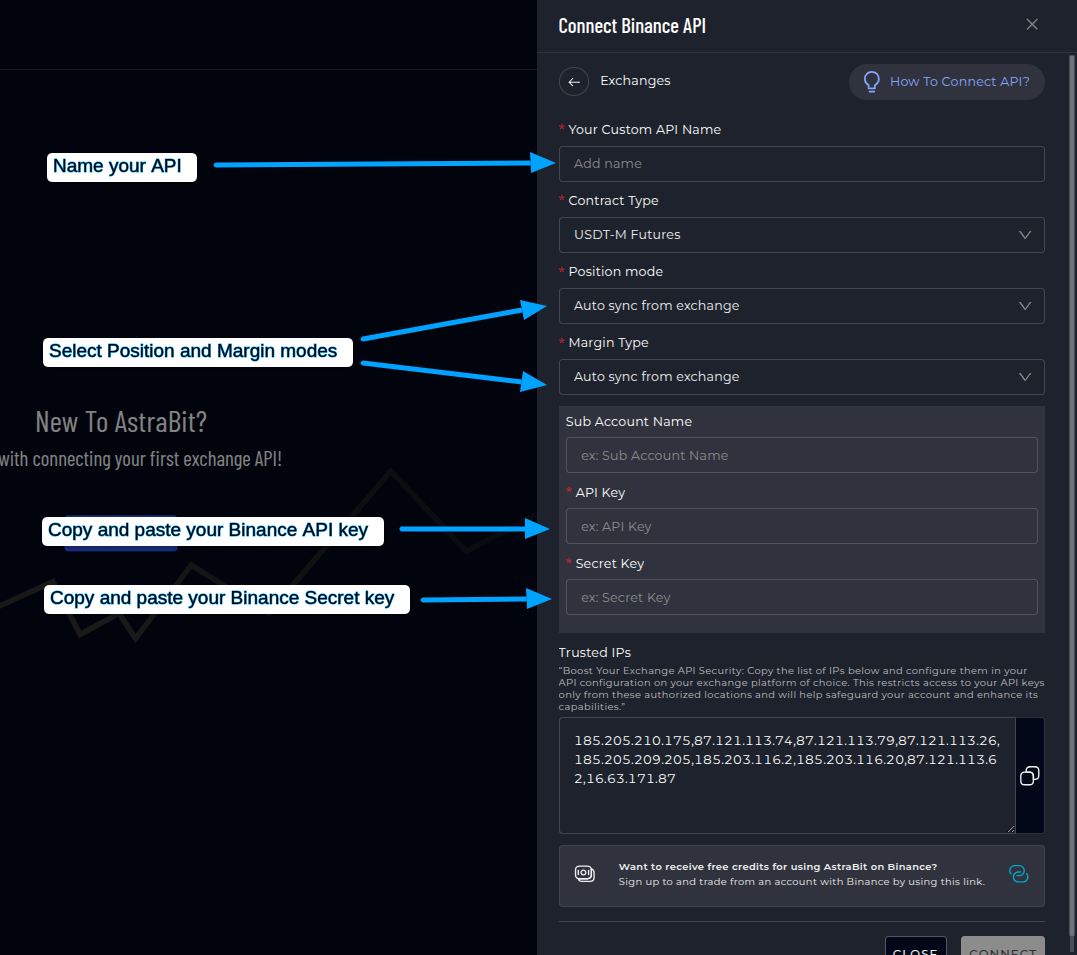Click the Contract Type chevron arrow
This screenshot has width=1077, height=955.
(1025, 235)
